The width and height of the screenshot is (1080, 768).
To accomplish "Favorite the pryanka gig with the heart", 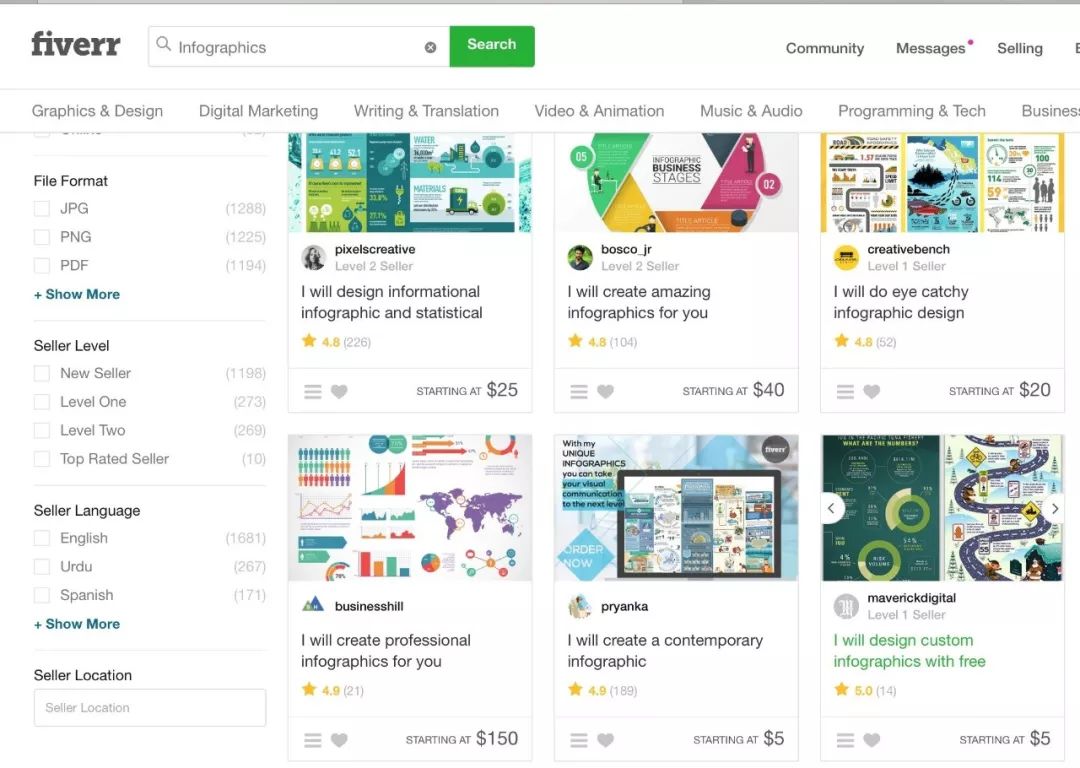I will tap(605, 740).
